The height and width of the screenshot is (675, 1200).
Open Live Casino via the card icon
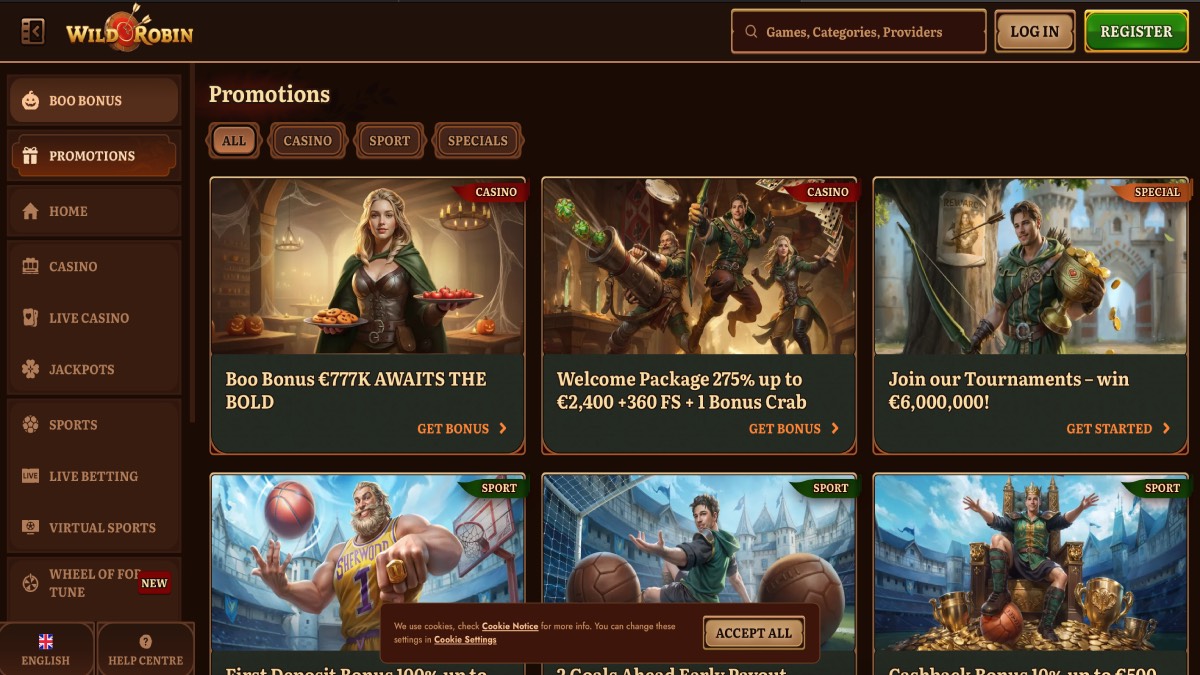click(x=30, y=318)
